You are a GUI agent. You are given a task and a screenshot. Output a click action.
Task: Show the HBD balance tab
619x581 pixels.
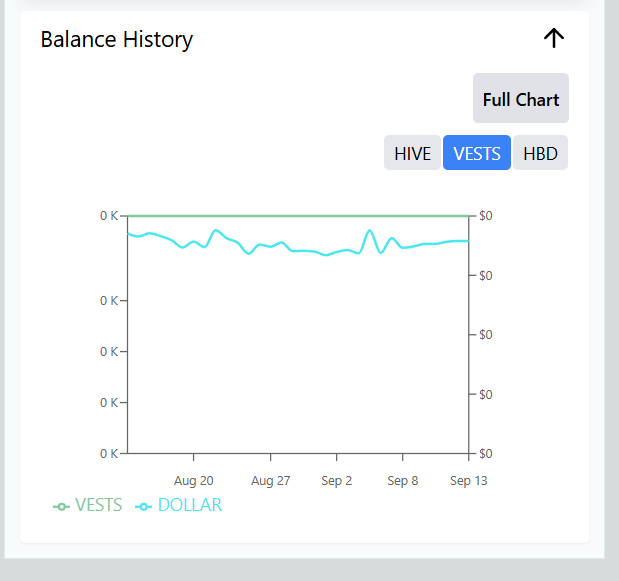coord(540,153)
